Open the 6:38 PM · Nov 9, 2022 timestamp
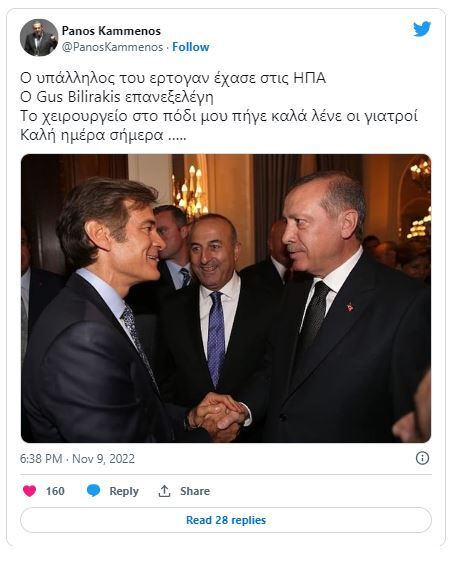Image resolution: width=457 pixels, height=566 pixels. click(x=77, y=459)
